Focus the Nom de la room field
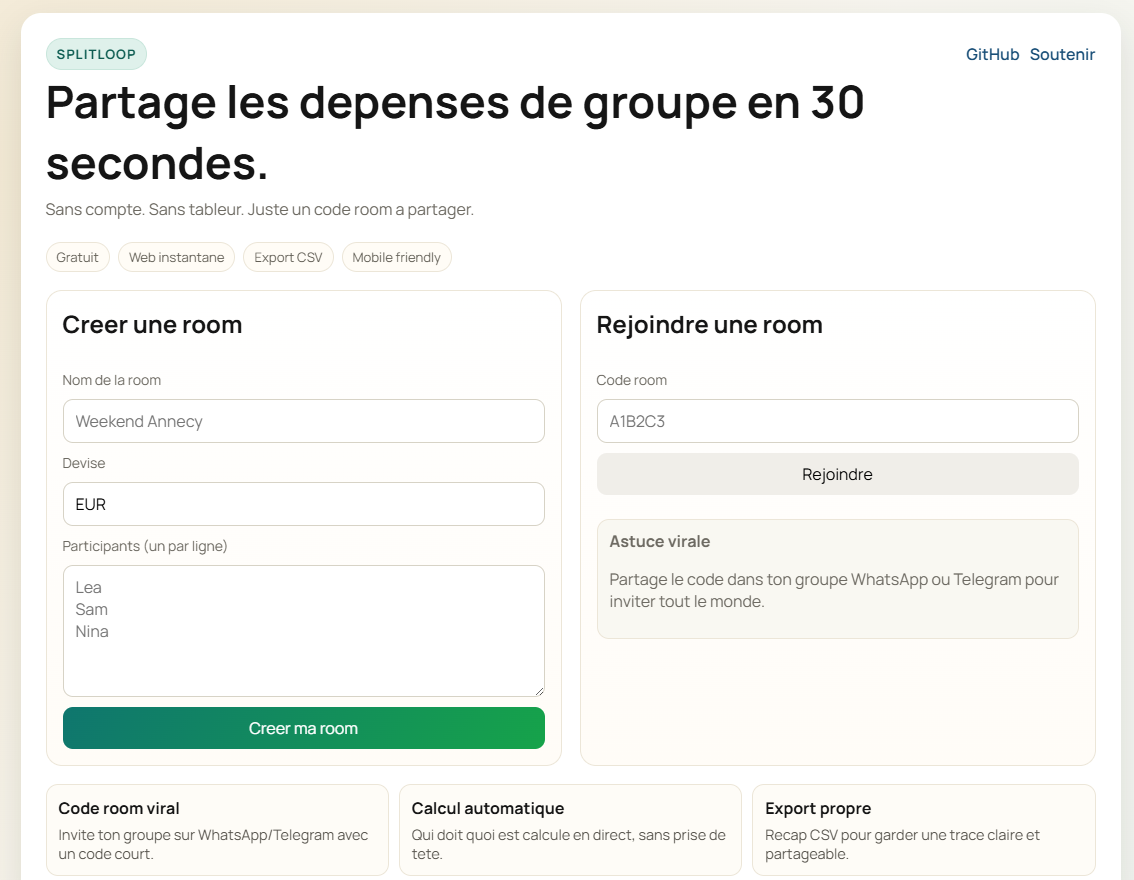The image size is (1134, 880). 303,421
